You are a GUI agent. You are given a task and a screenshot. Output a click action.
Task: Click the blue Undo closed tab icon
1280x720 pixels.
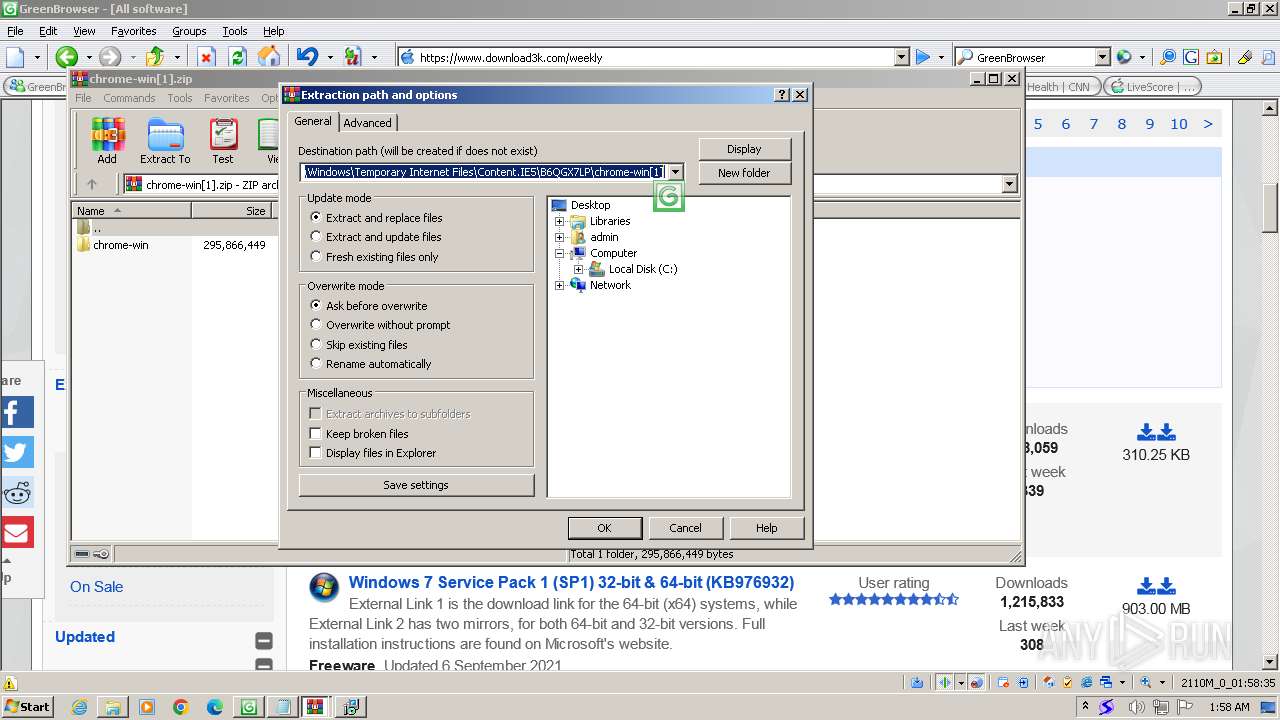tap(307, 57)
